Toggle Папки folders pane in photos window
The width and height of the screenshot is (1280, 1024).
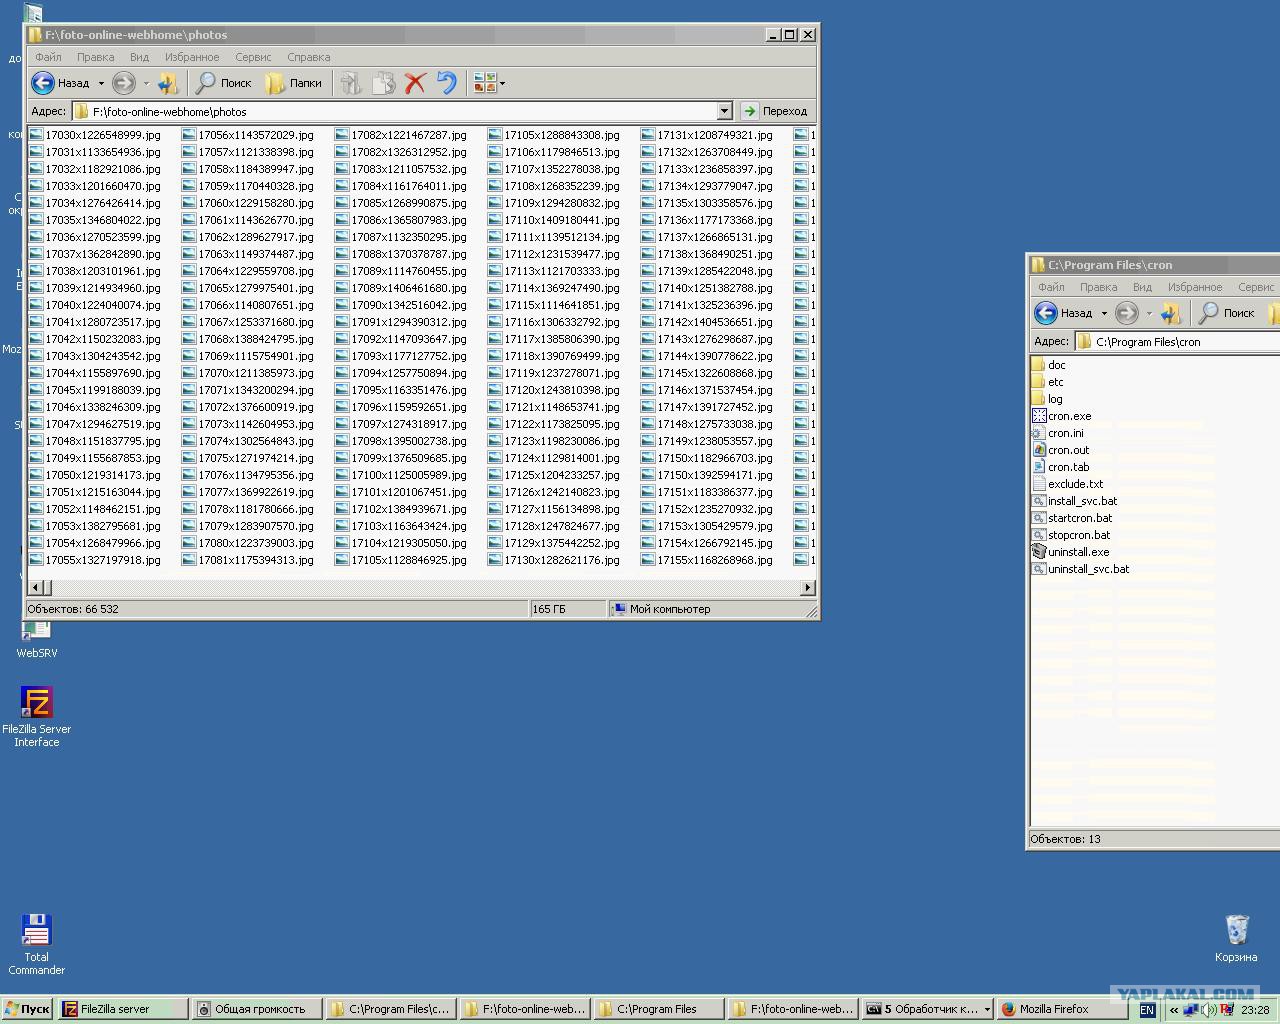293,83
